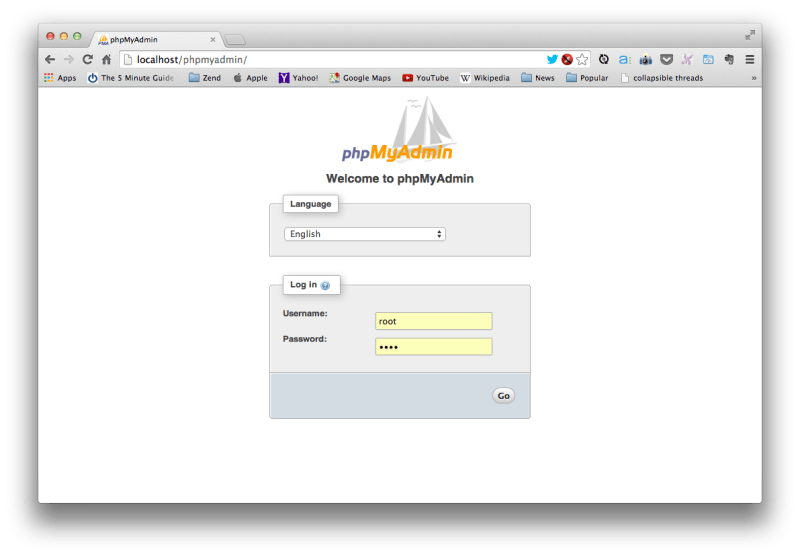Viewport: 800px width, 556px height.
Task: Open the YouTube bookmark
Action: (426, 78)
